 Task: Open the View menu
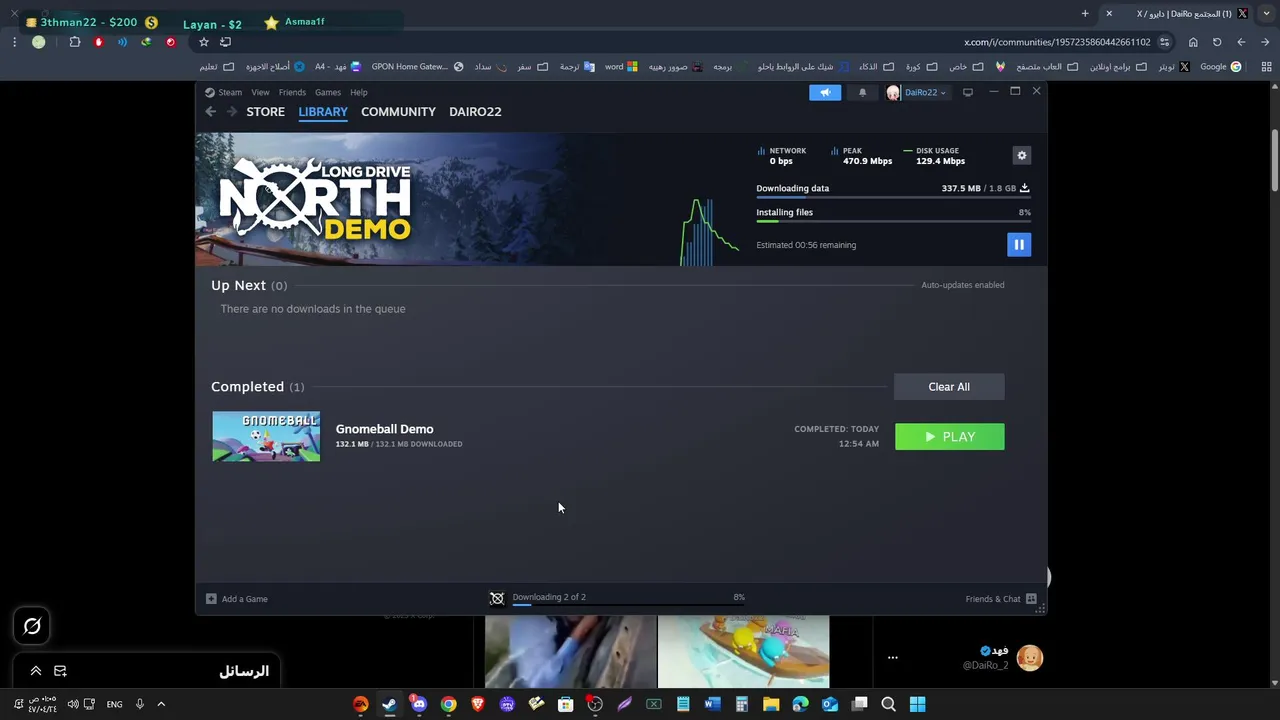260,92
